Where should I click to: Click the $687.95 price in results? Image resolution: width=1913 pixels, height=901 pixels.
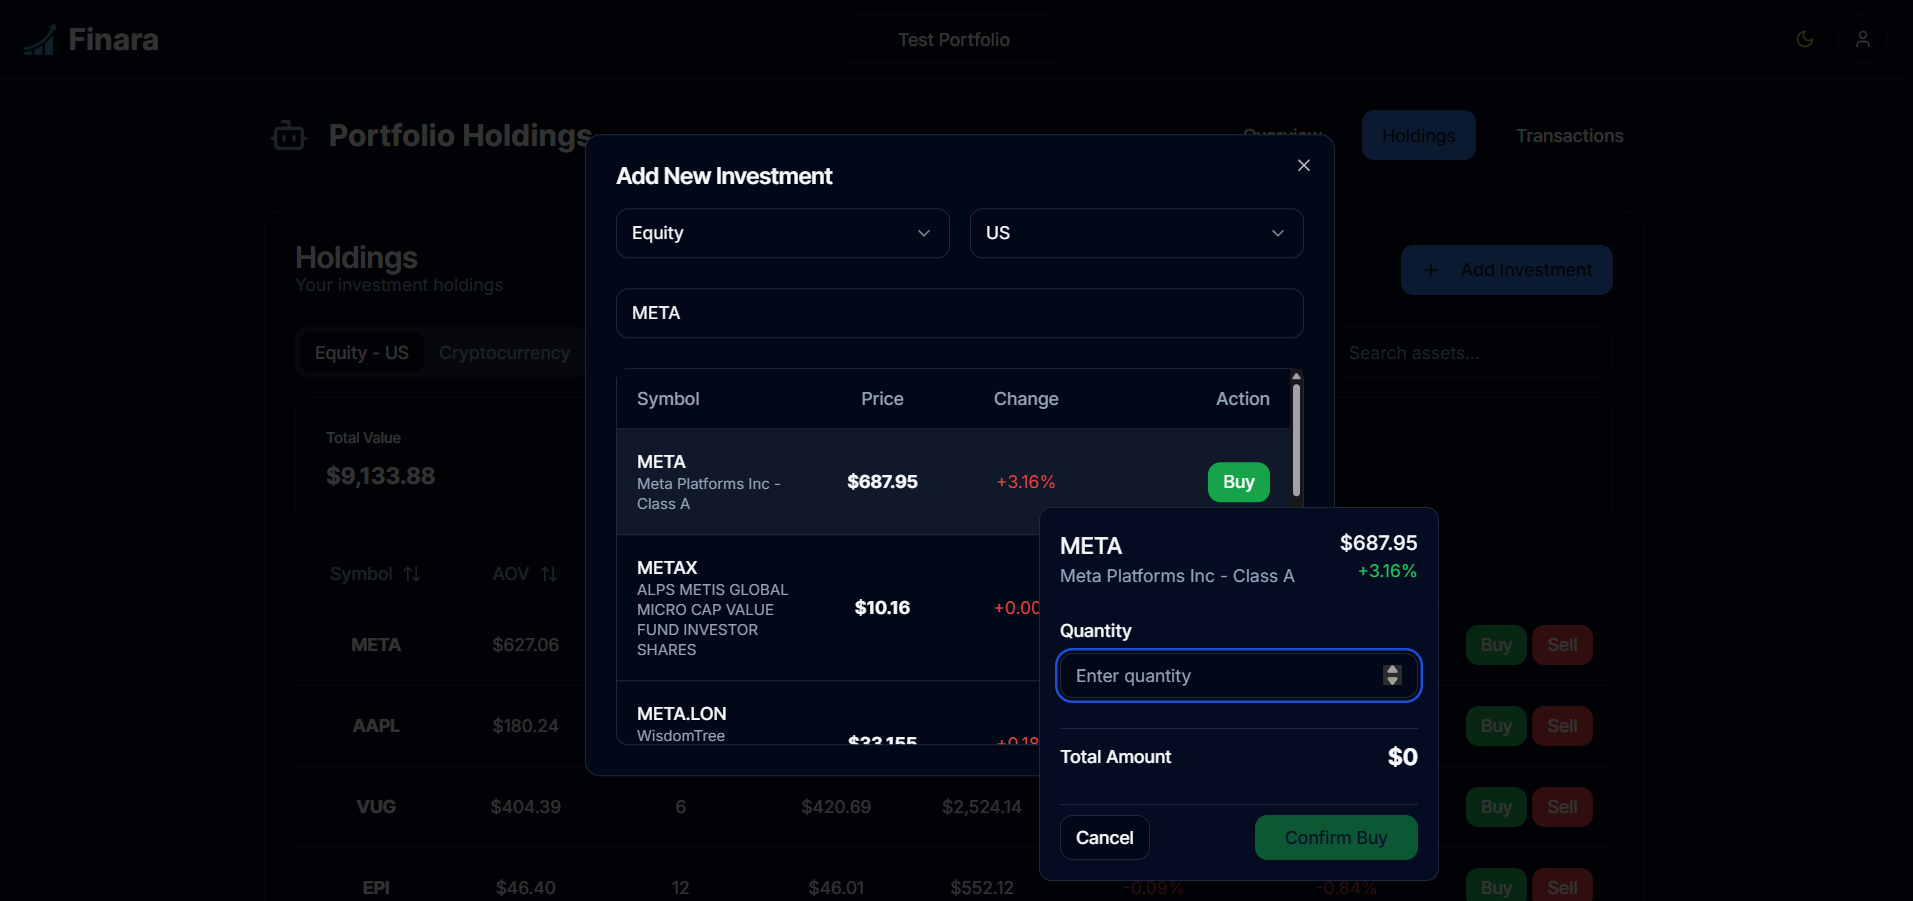click(x=882, y=482)
